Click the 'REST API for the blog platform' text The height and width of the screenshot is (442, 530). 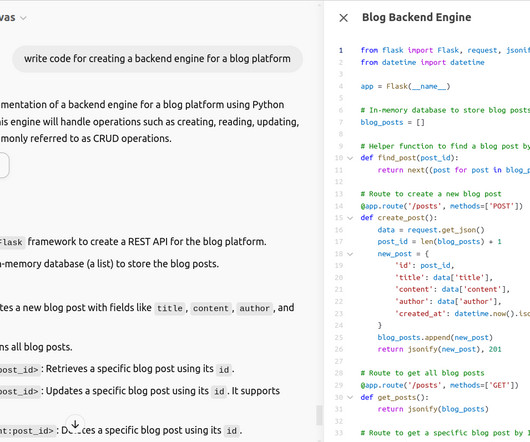click(197, 242)
